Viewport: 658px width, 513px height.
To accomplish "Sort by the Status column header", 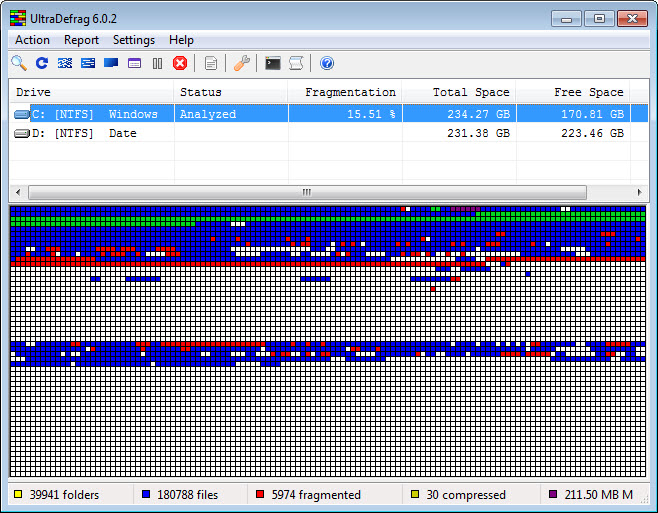I will click(231, 92).
